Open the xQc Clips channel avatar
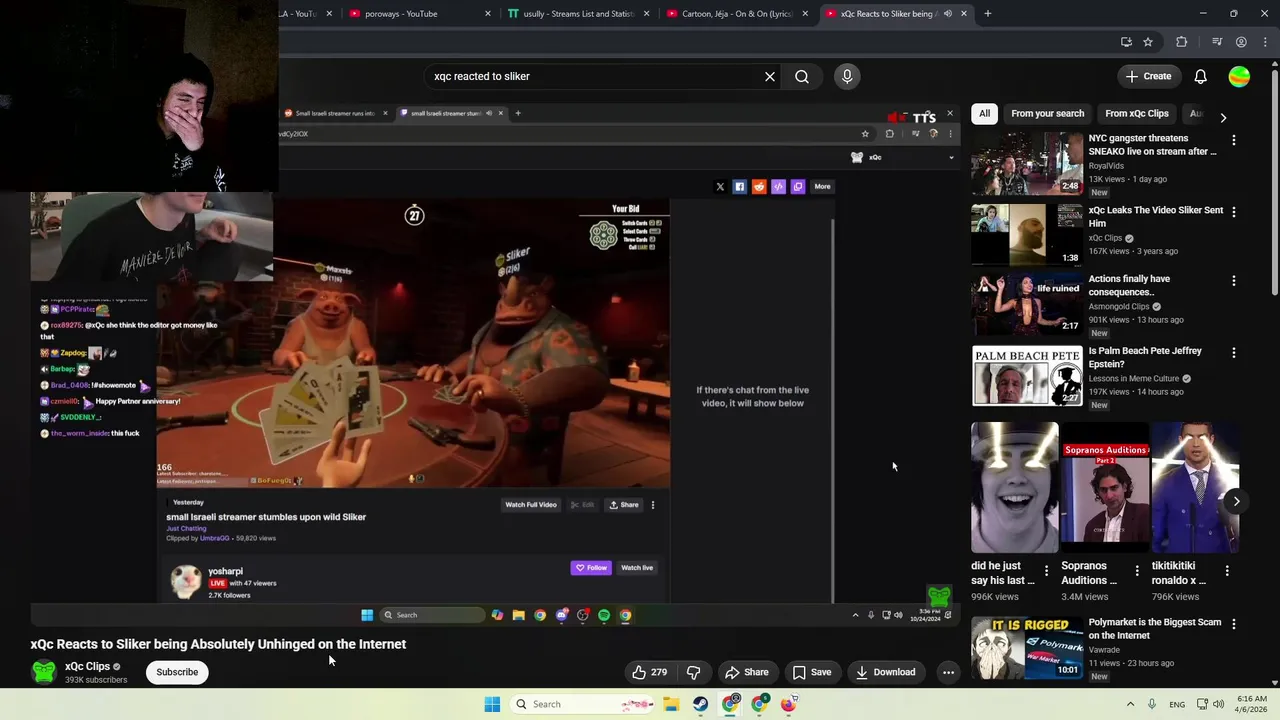Image resolution: width=1280 pixels, height=720 pixels. tap(44, 672)
